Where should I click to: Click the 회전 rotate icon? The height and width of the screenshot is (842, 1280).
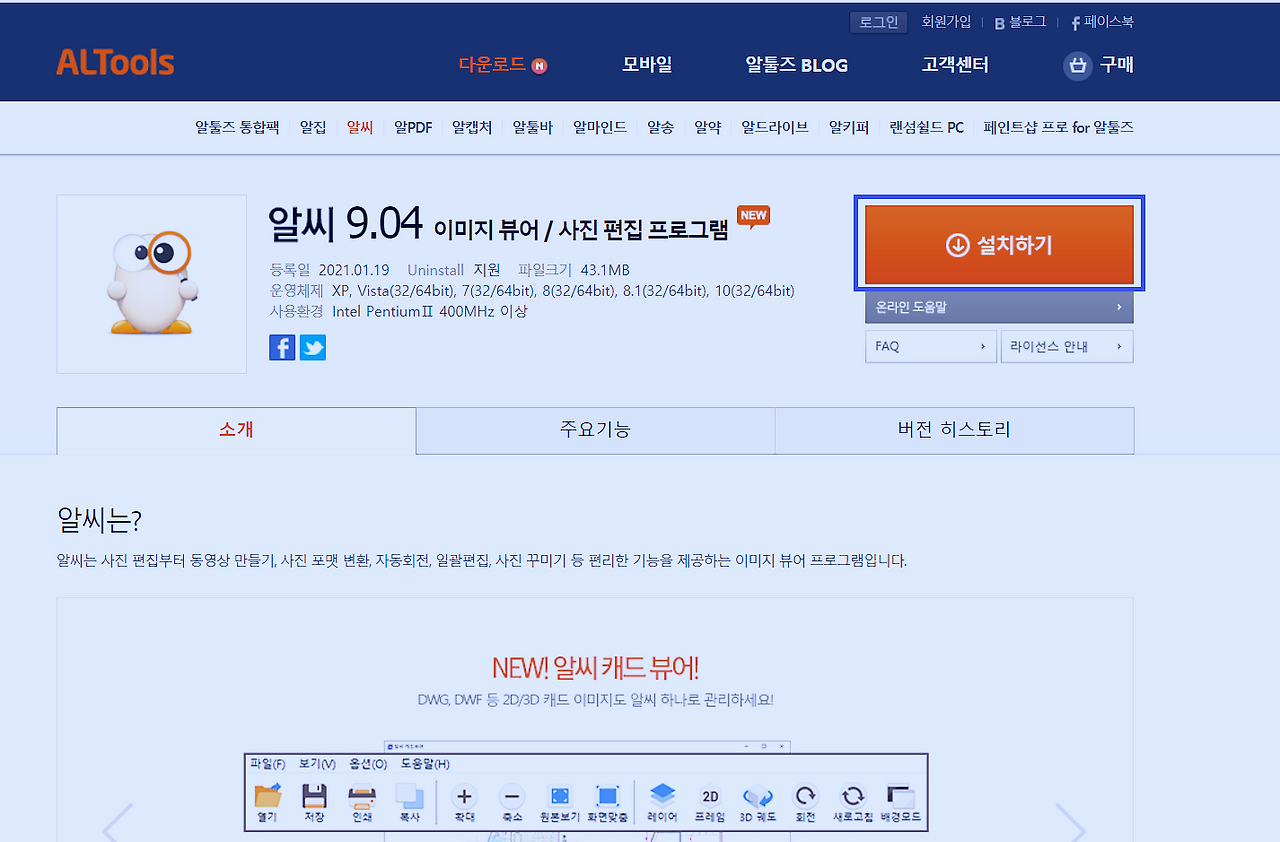point(805,797)
